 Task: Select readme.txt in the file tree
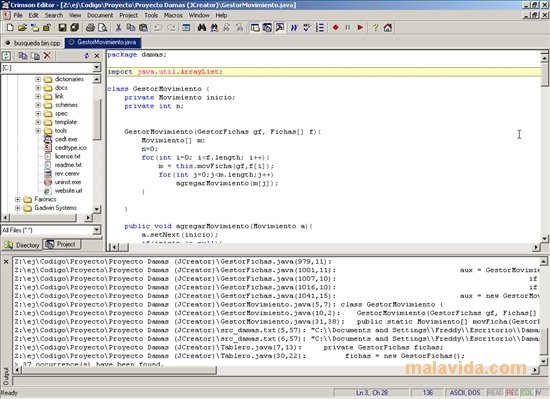coord(68,165)
